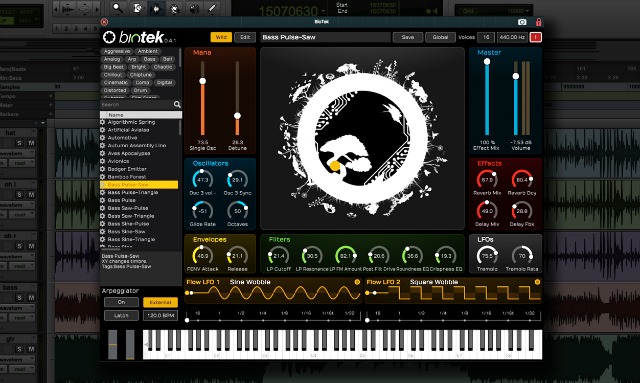Click the Global button
The width and height of the screenshot is (640, 383).
(x=440, y=37)
